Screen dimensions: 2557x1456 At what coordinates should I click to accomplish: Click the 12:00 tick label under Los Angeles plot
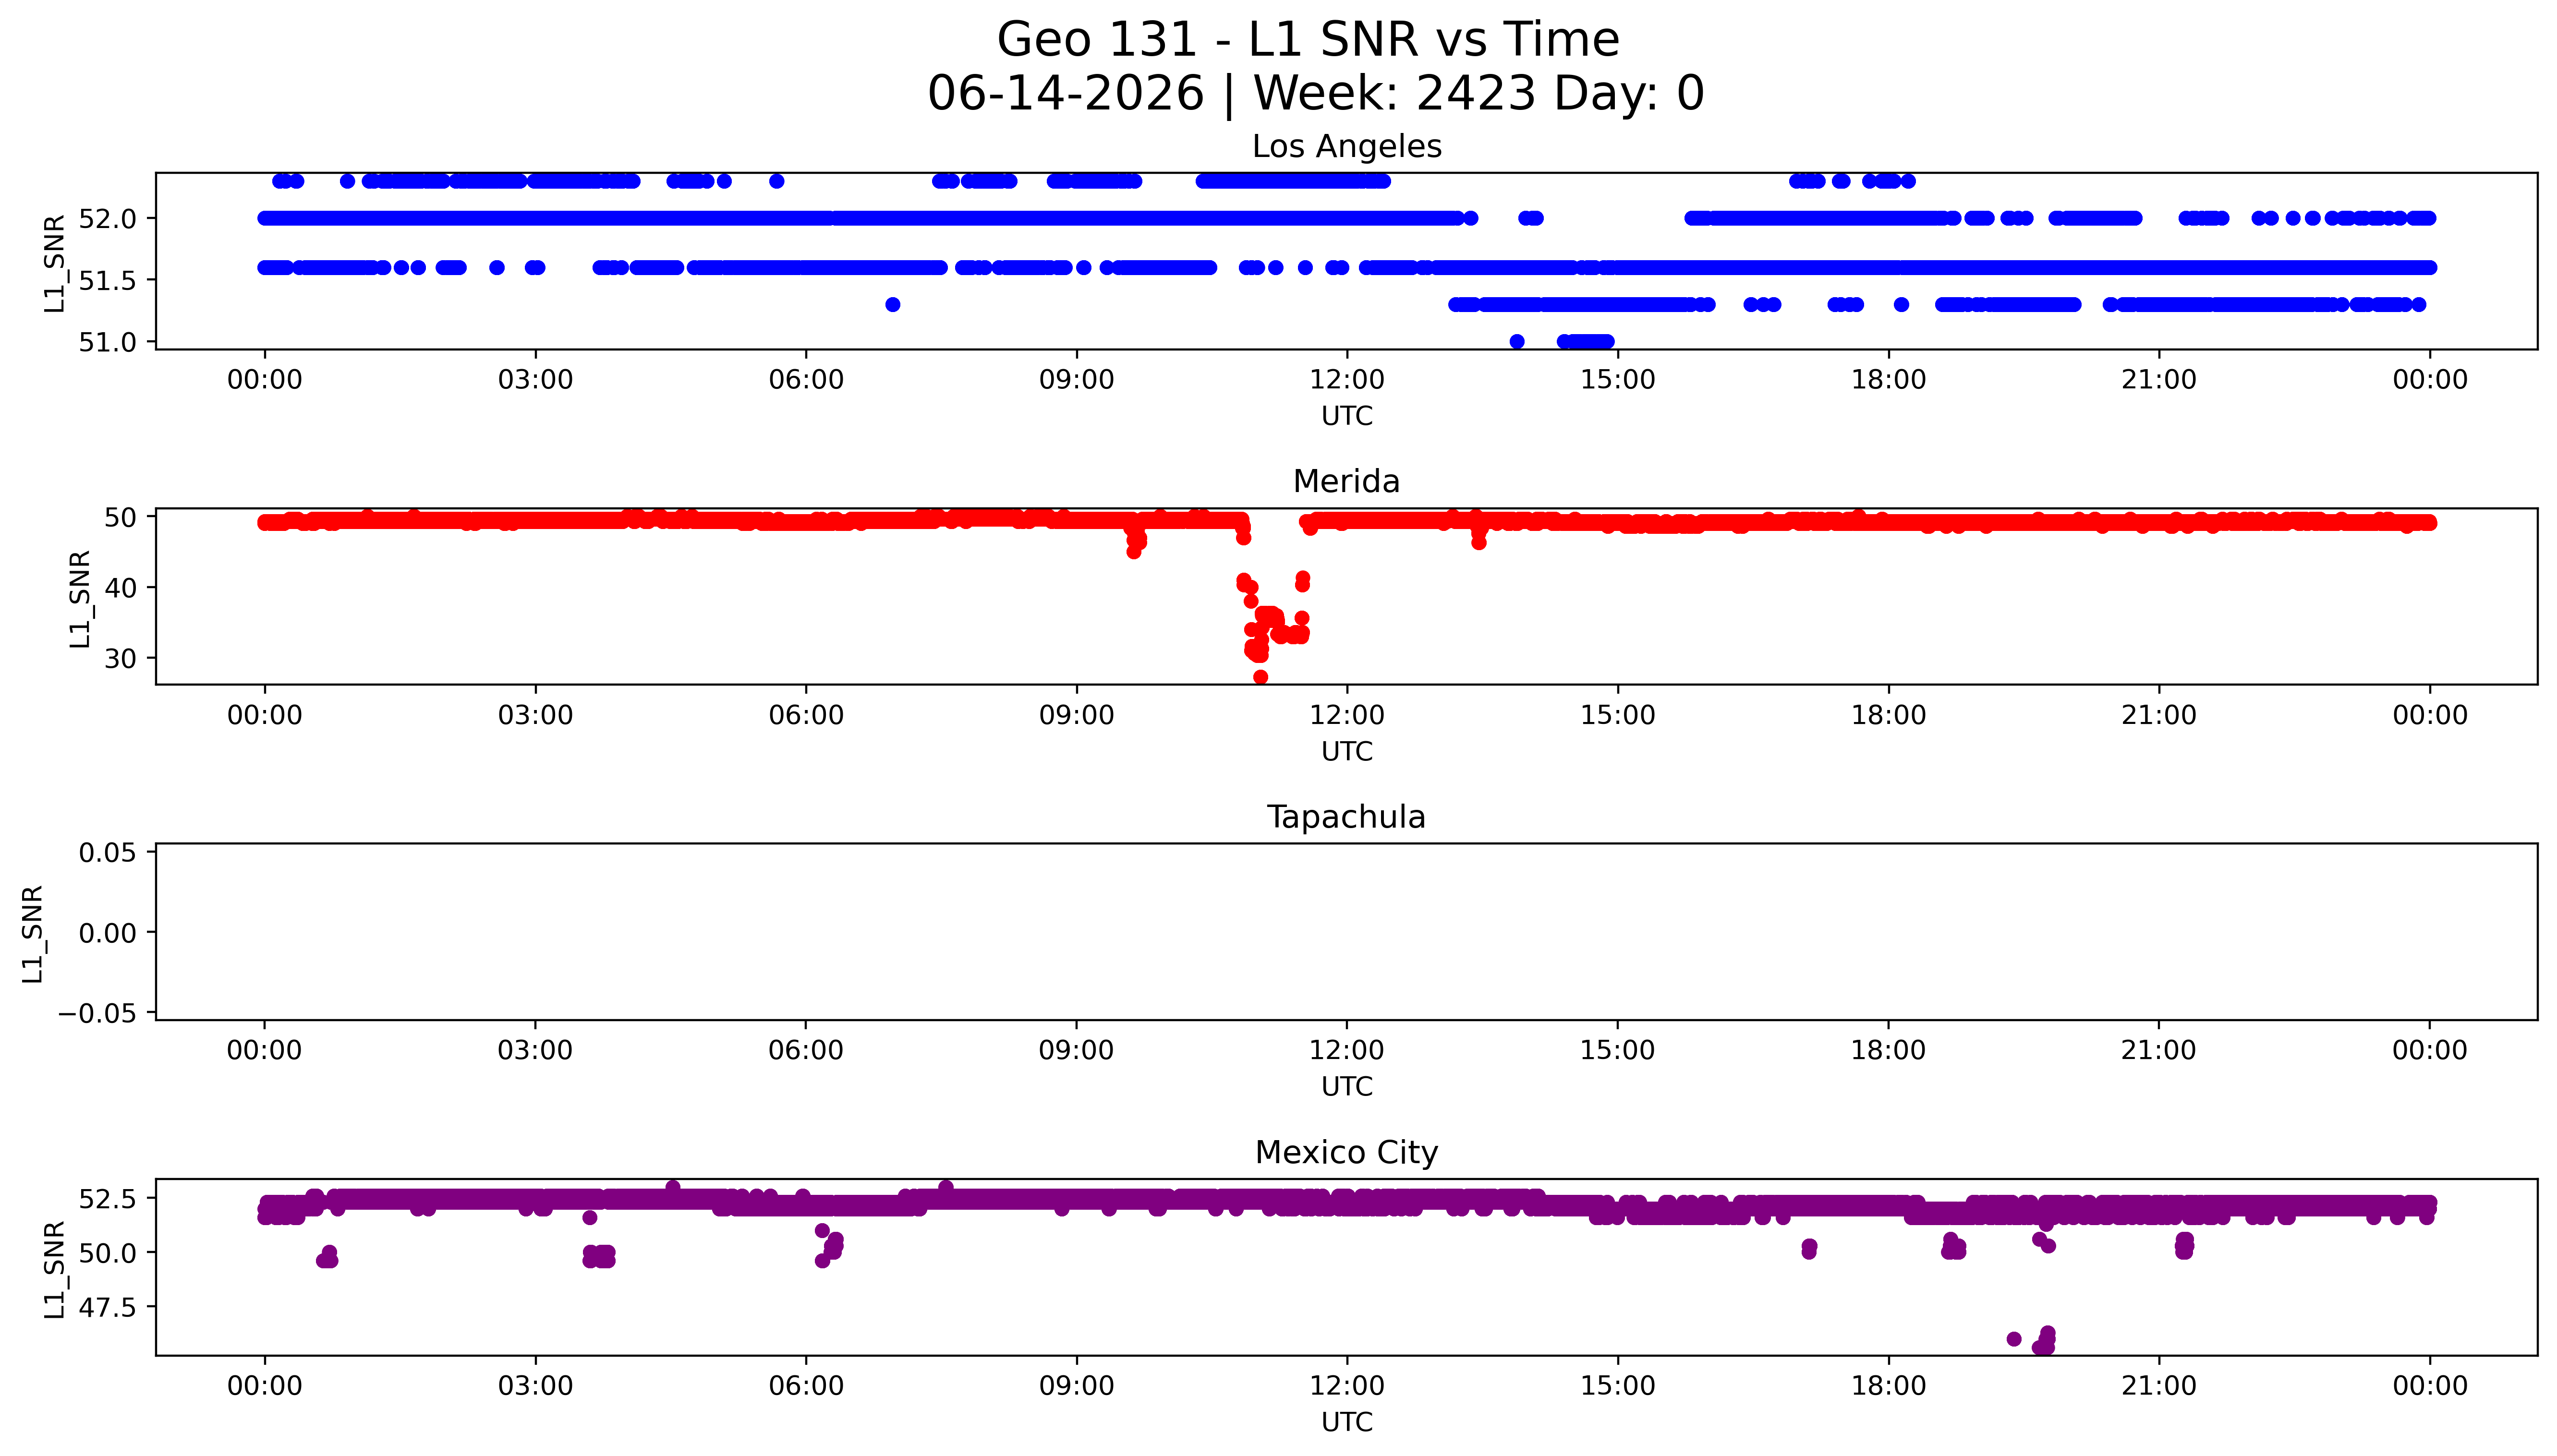(1347, 380)
